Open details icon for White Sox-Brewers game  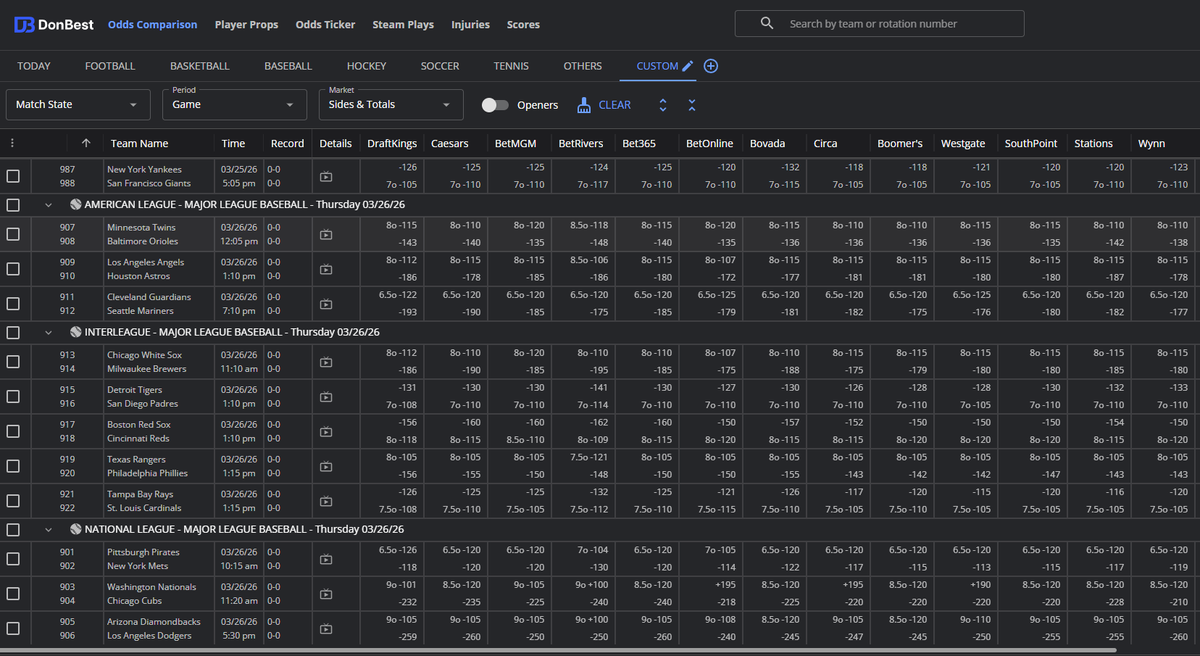coord(326,362)
